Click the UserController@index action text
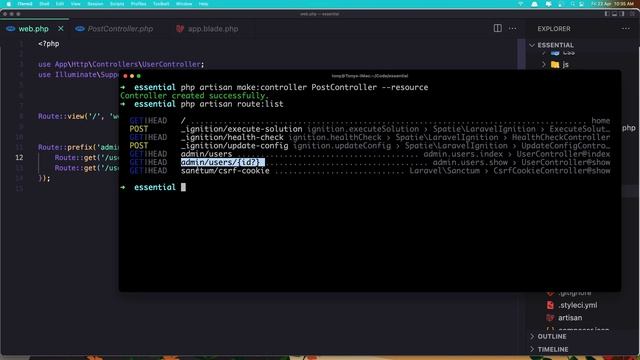The width and height of the screenshot is (640, 360). (x=563, y=154)
